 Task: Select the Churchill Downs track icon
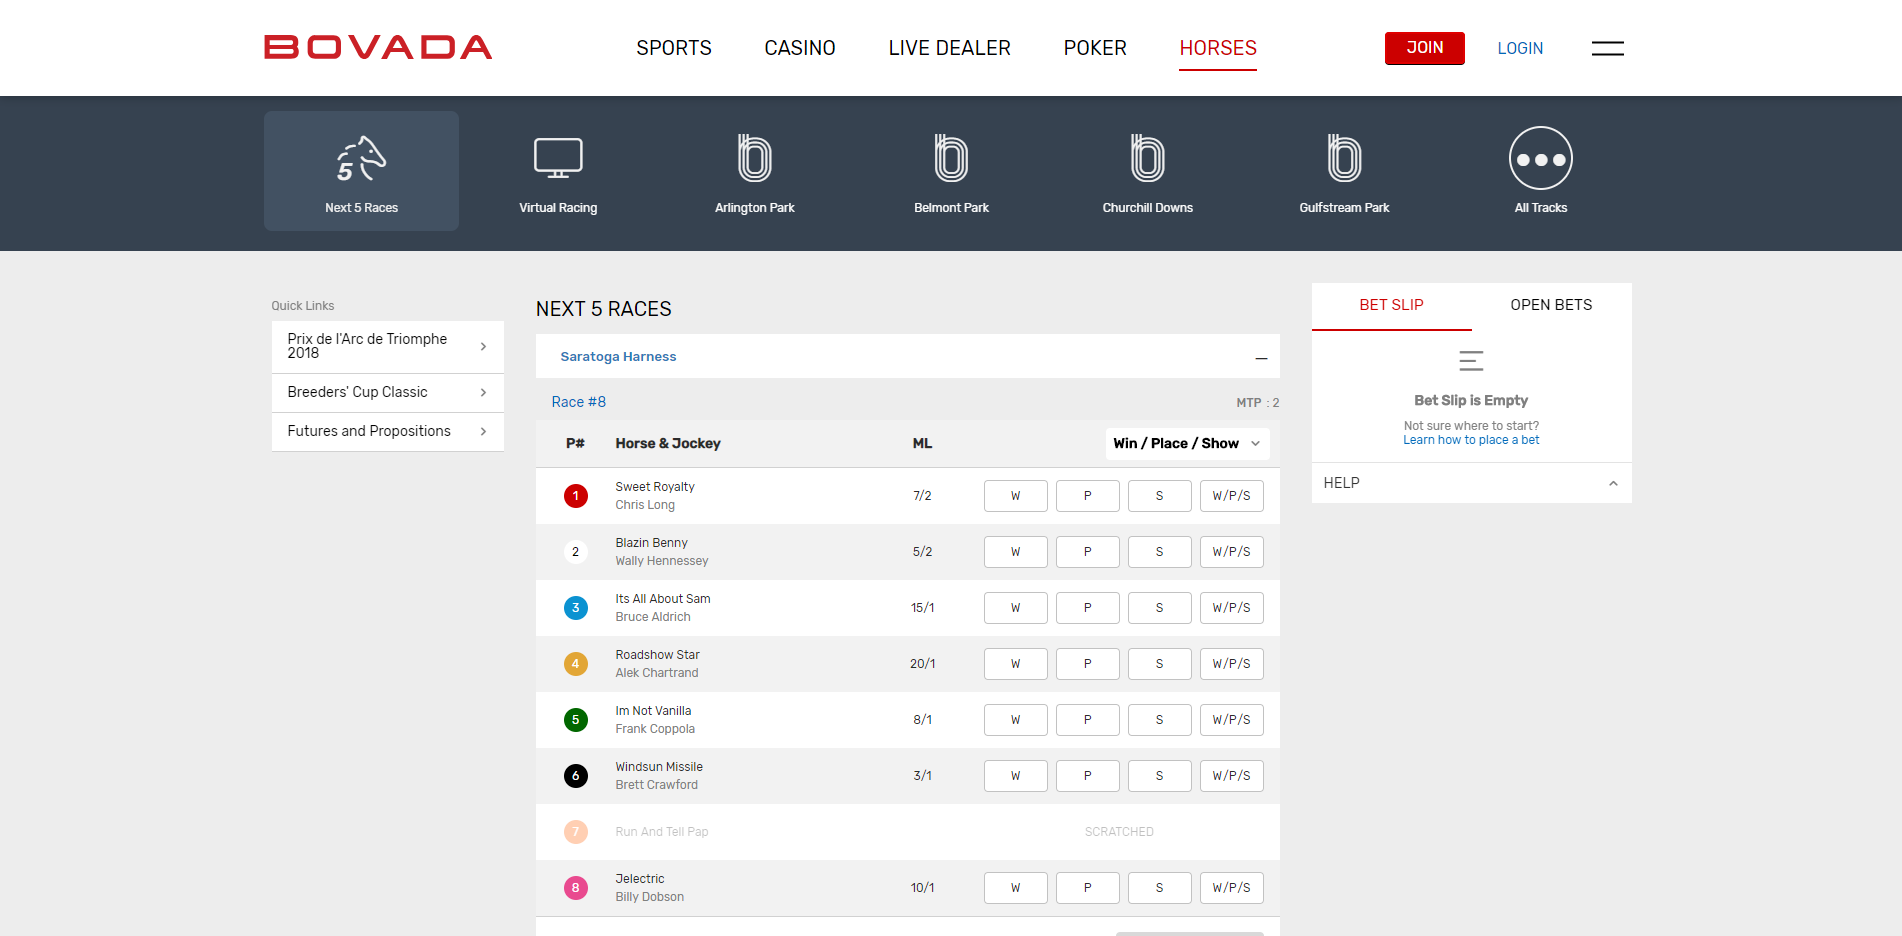(1147, 170)
